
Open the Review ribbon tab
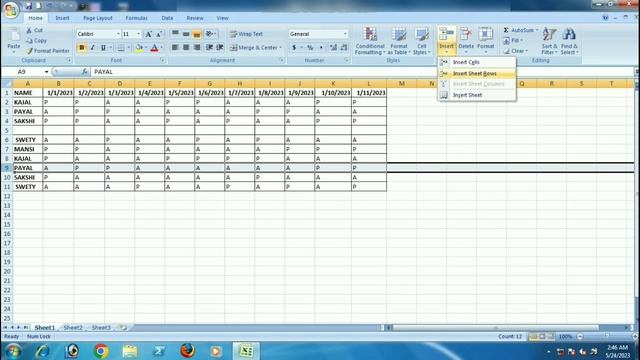tap(195, 18)
